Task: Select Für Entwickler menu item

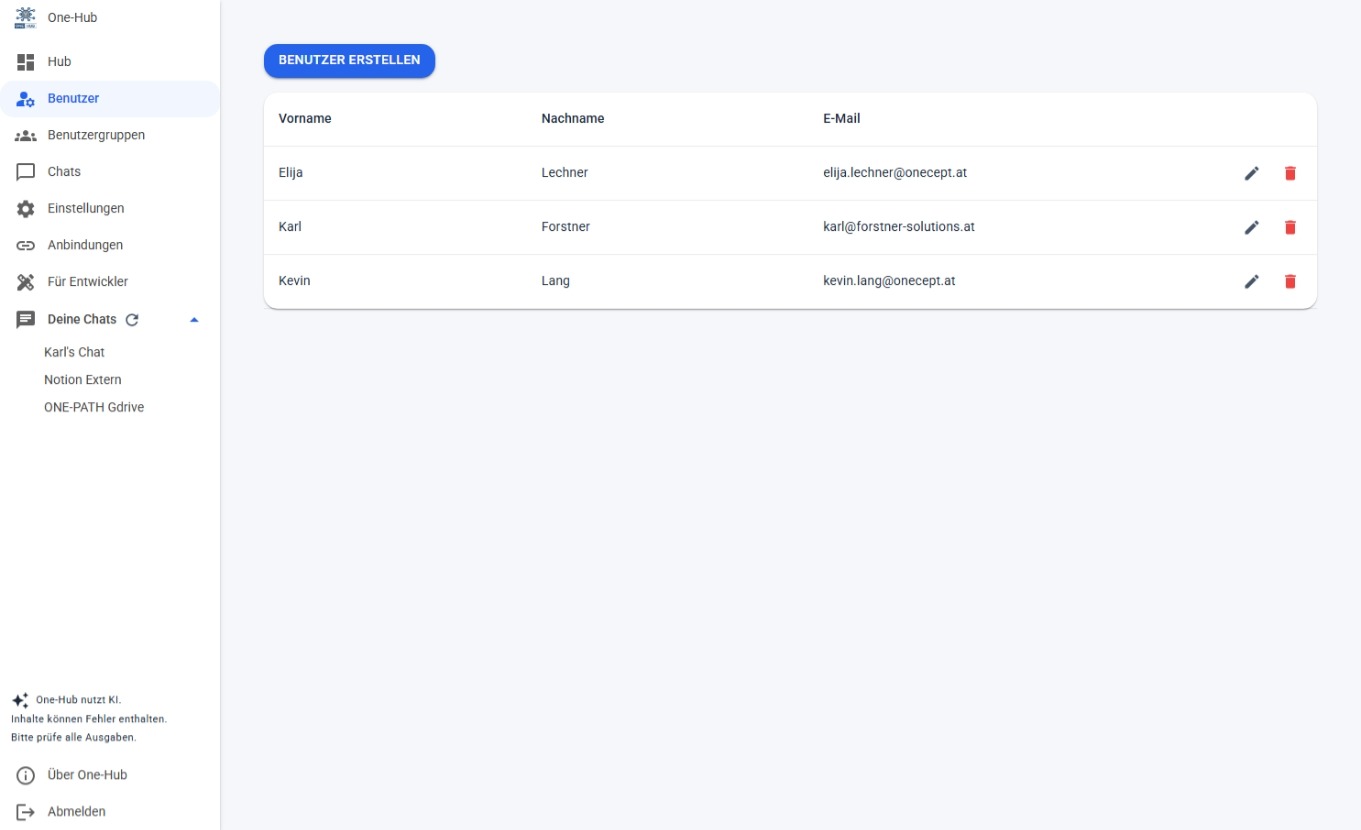Action: [x=88, y=282]
